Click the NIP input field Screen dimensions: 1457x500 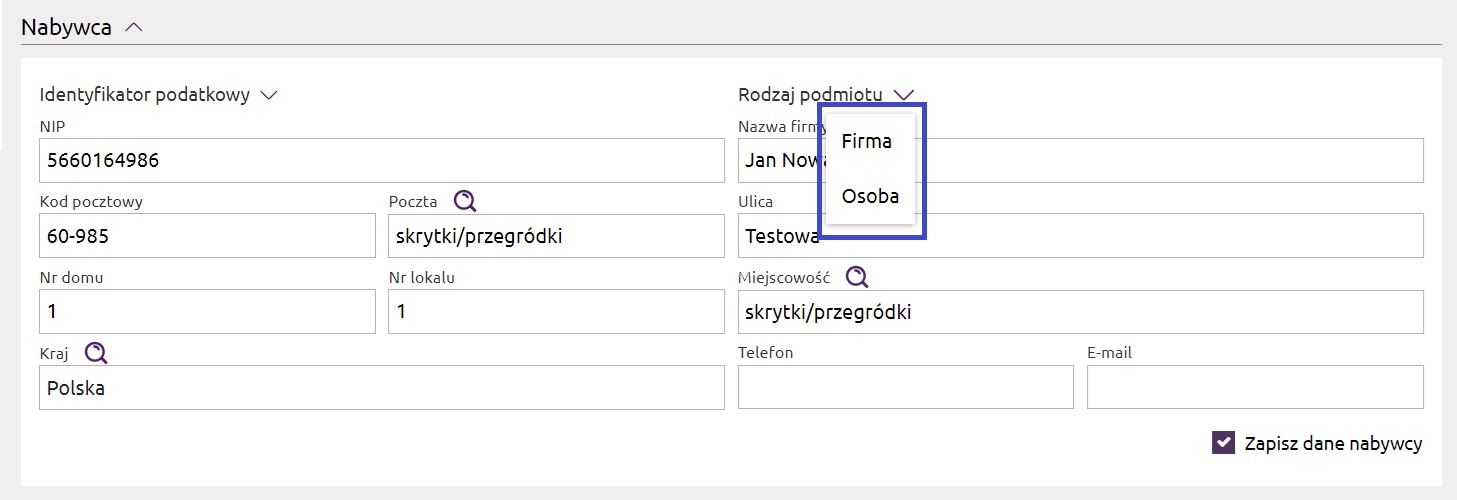tap(382, 160)
